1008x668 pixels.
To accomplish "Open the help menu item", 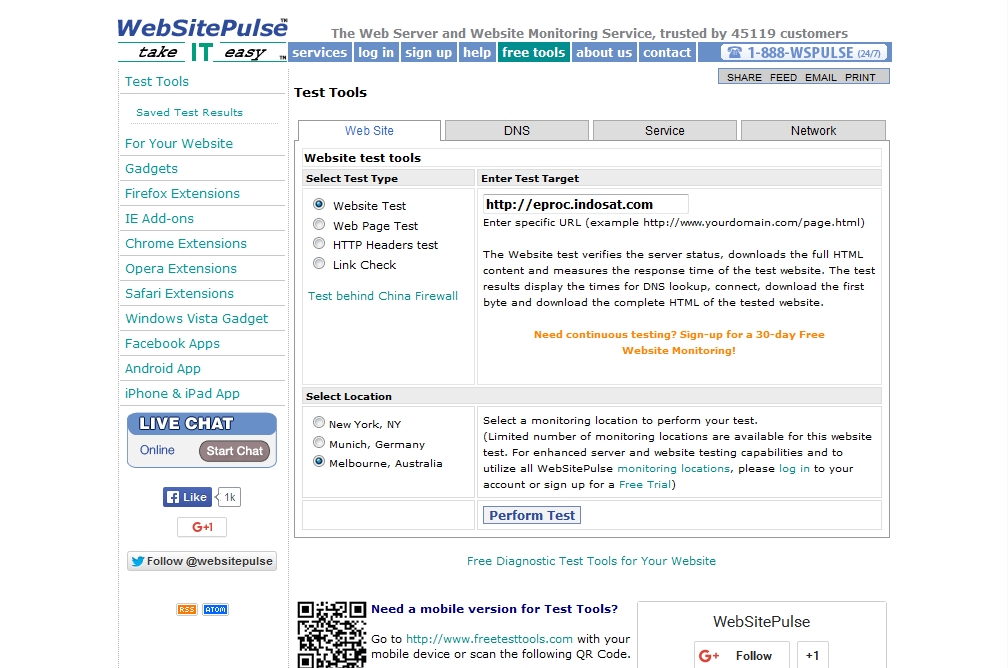I will 477,53.
